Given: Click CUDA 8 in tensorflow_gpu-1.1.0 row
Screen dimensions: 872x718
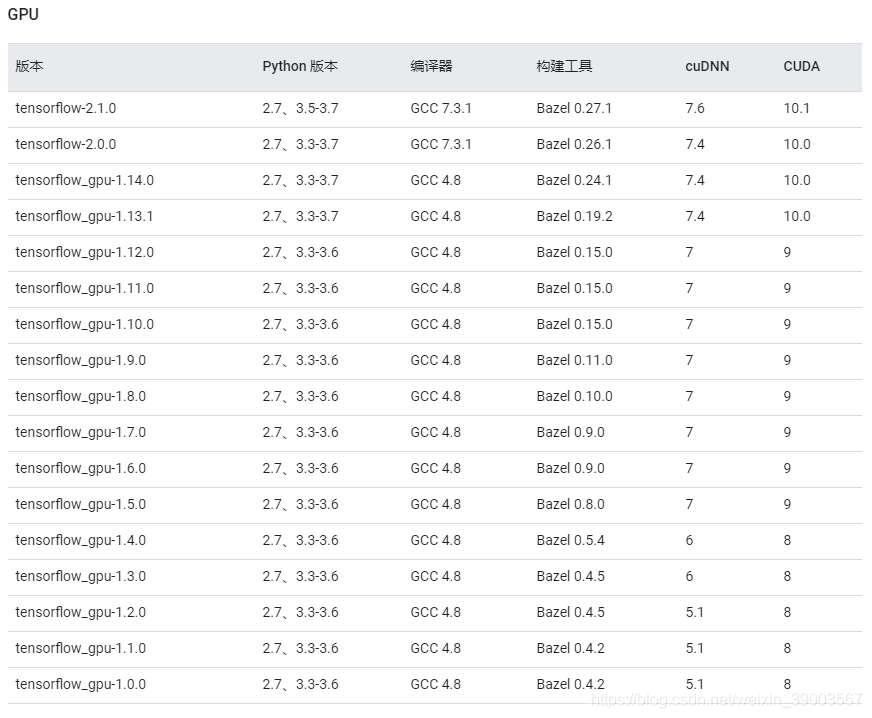Looking at the screenshot, I should pyautogui.click(x=787, y=648).
